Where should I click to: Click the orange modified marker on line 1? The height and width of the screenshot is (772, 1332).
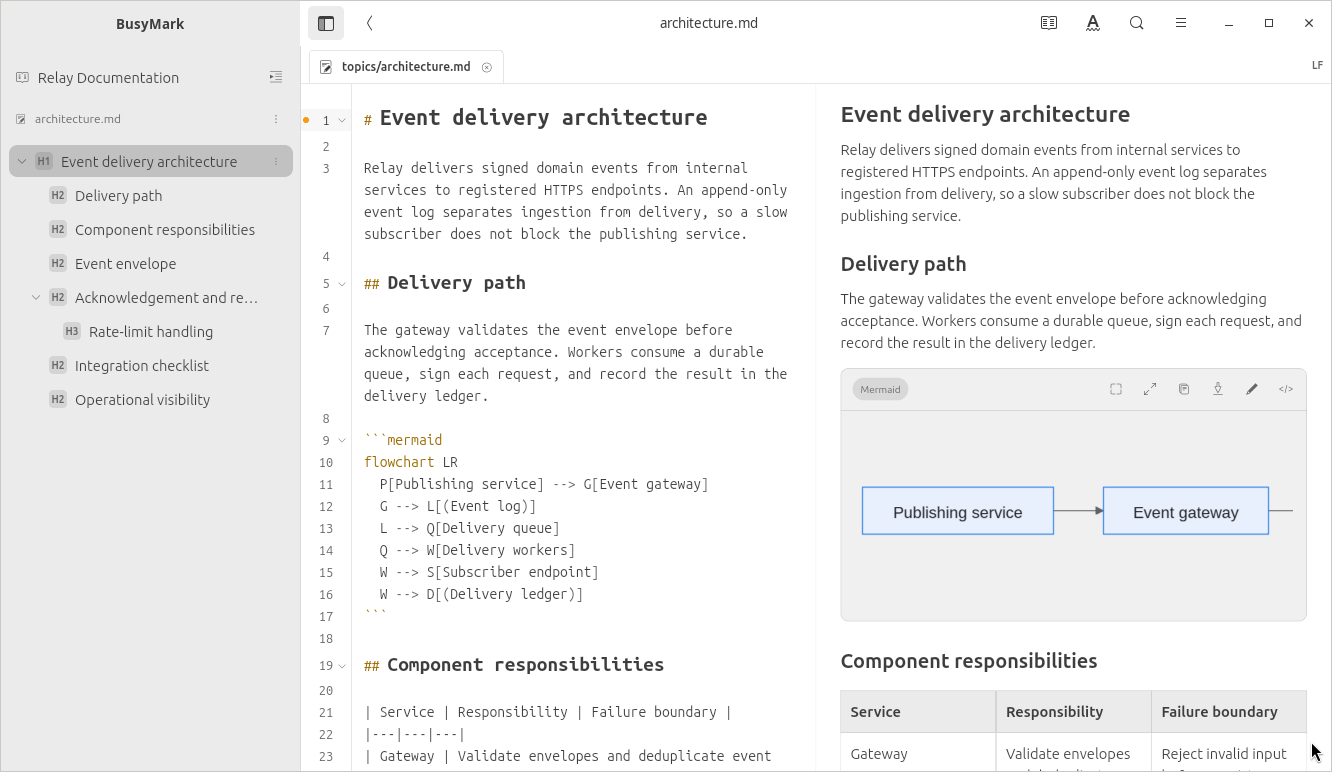306,120
